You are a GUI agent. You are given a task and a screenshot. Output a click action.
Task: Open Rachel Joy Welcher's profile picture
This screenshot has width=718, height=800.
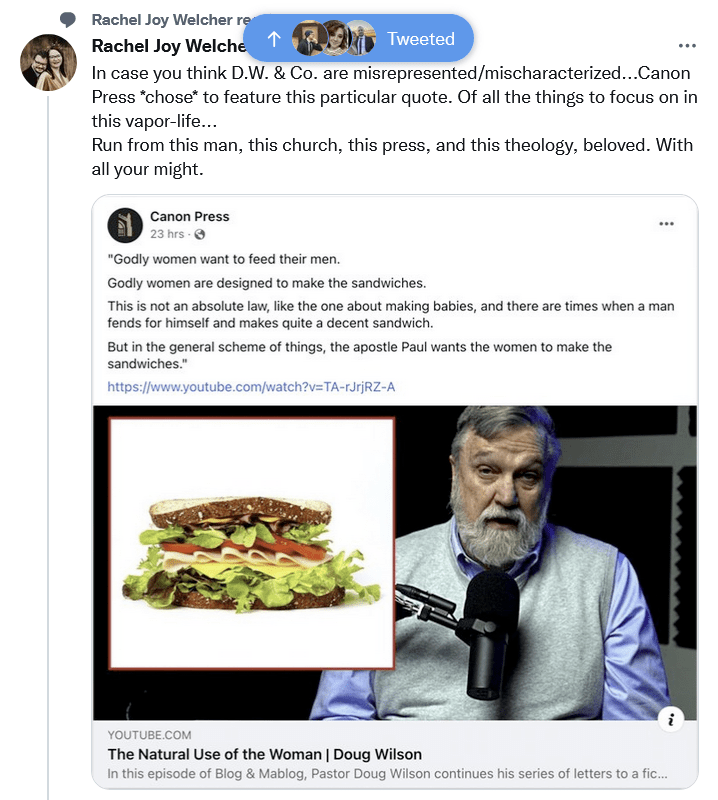click(x=48, y=62)
